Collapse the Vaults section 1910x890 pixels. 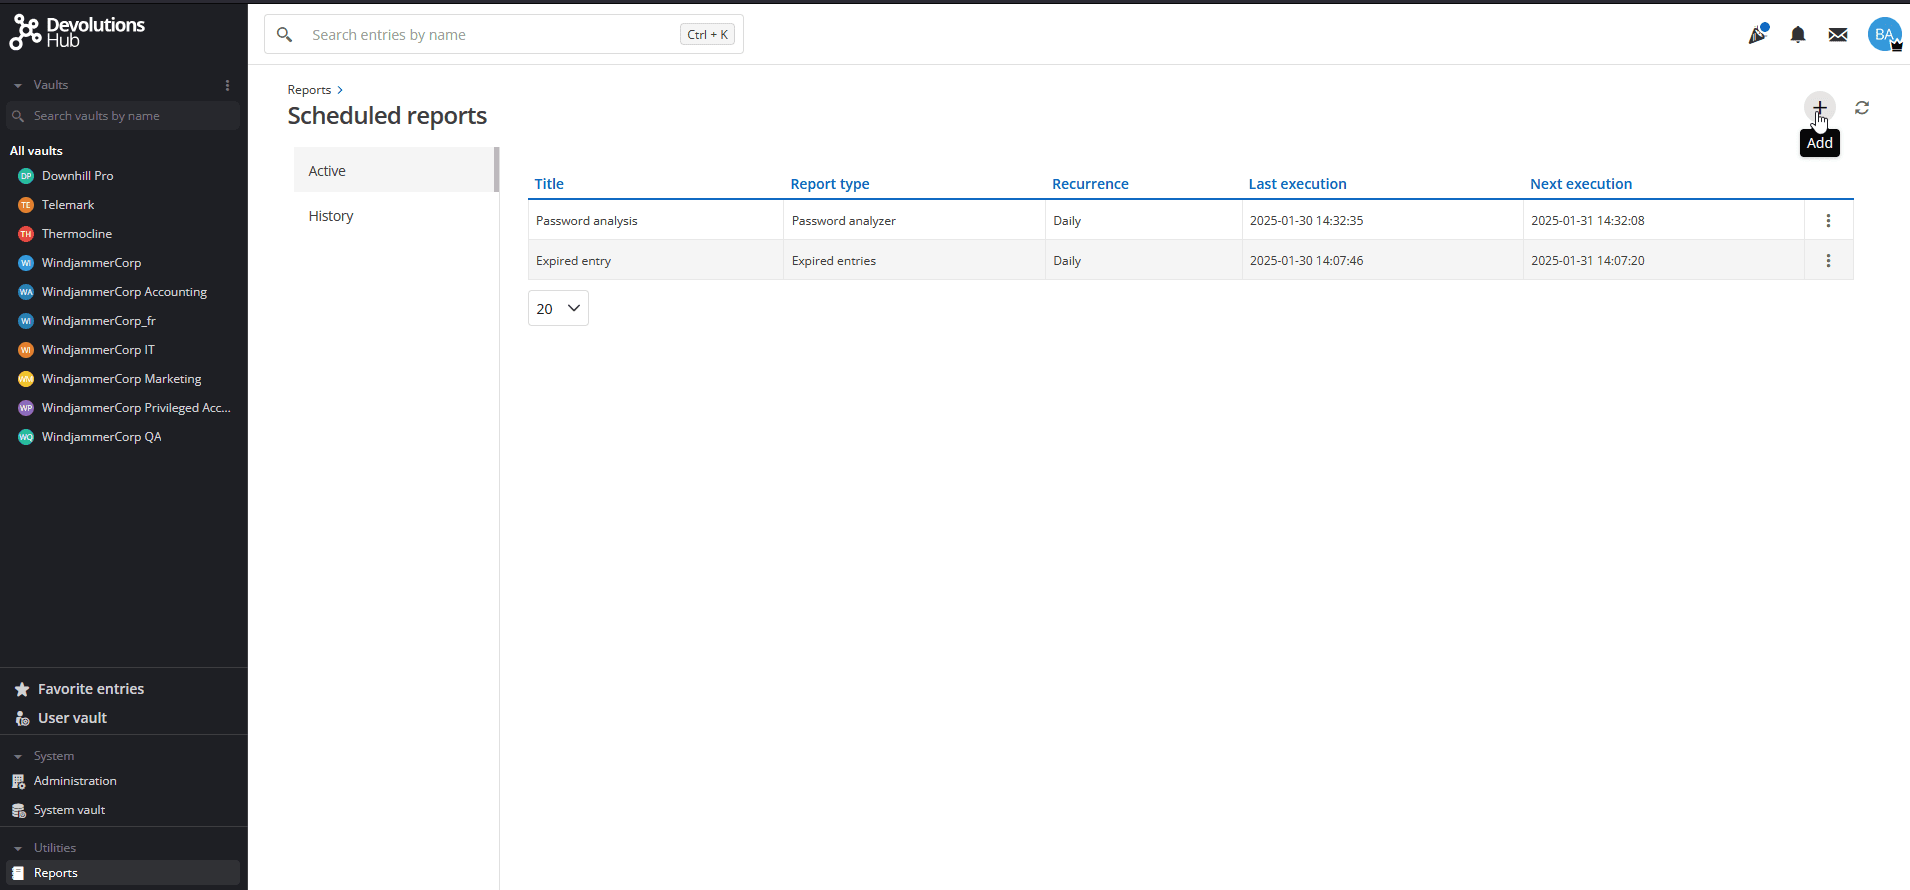click(18, 86)
